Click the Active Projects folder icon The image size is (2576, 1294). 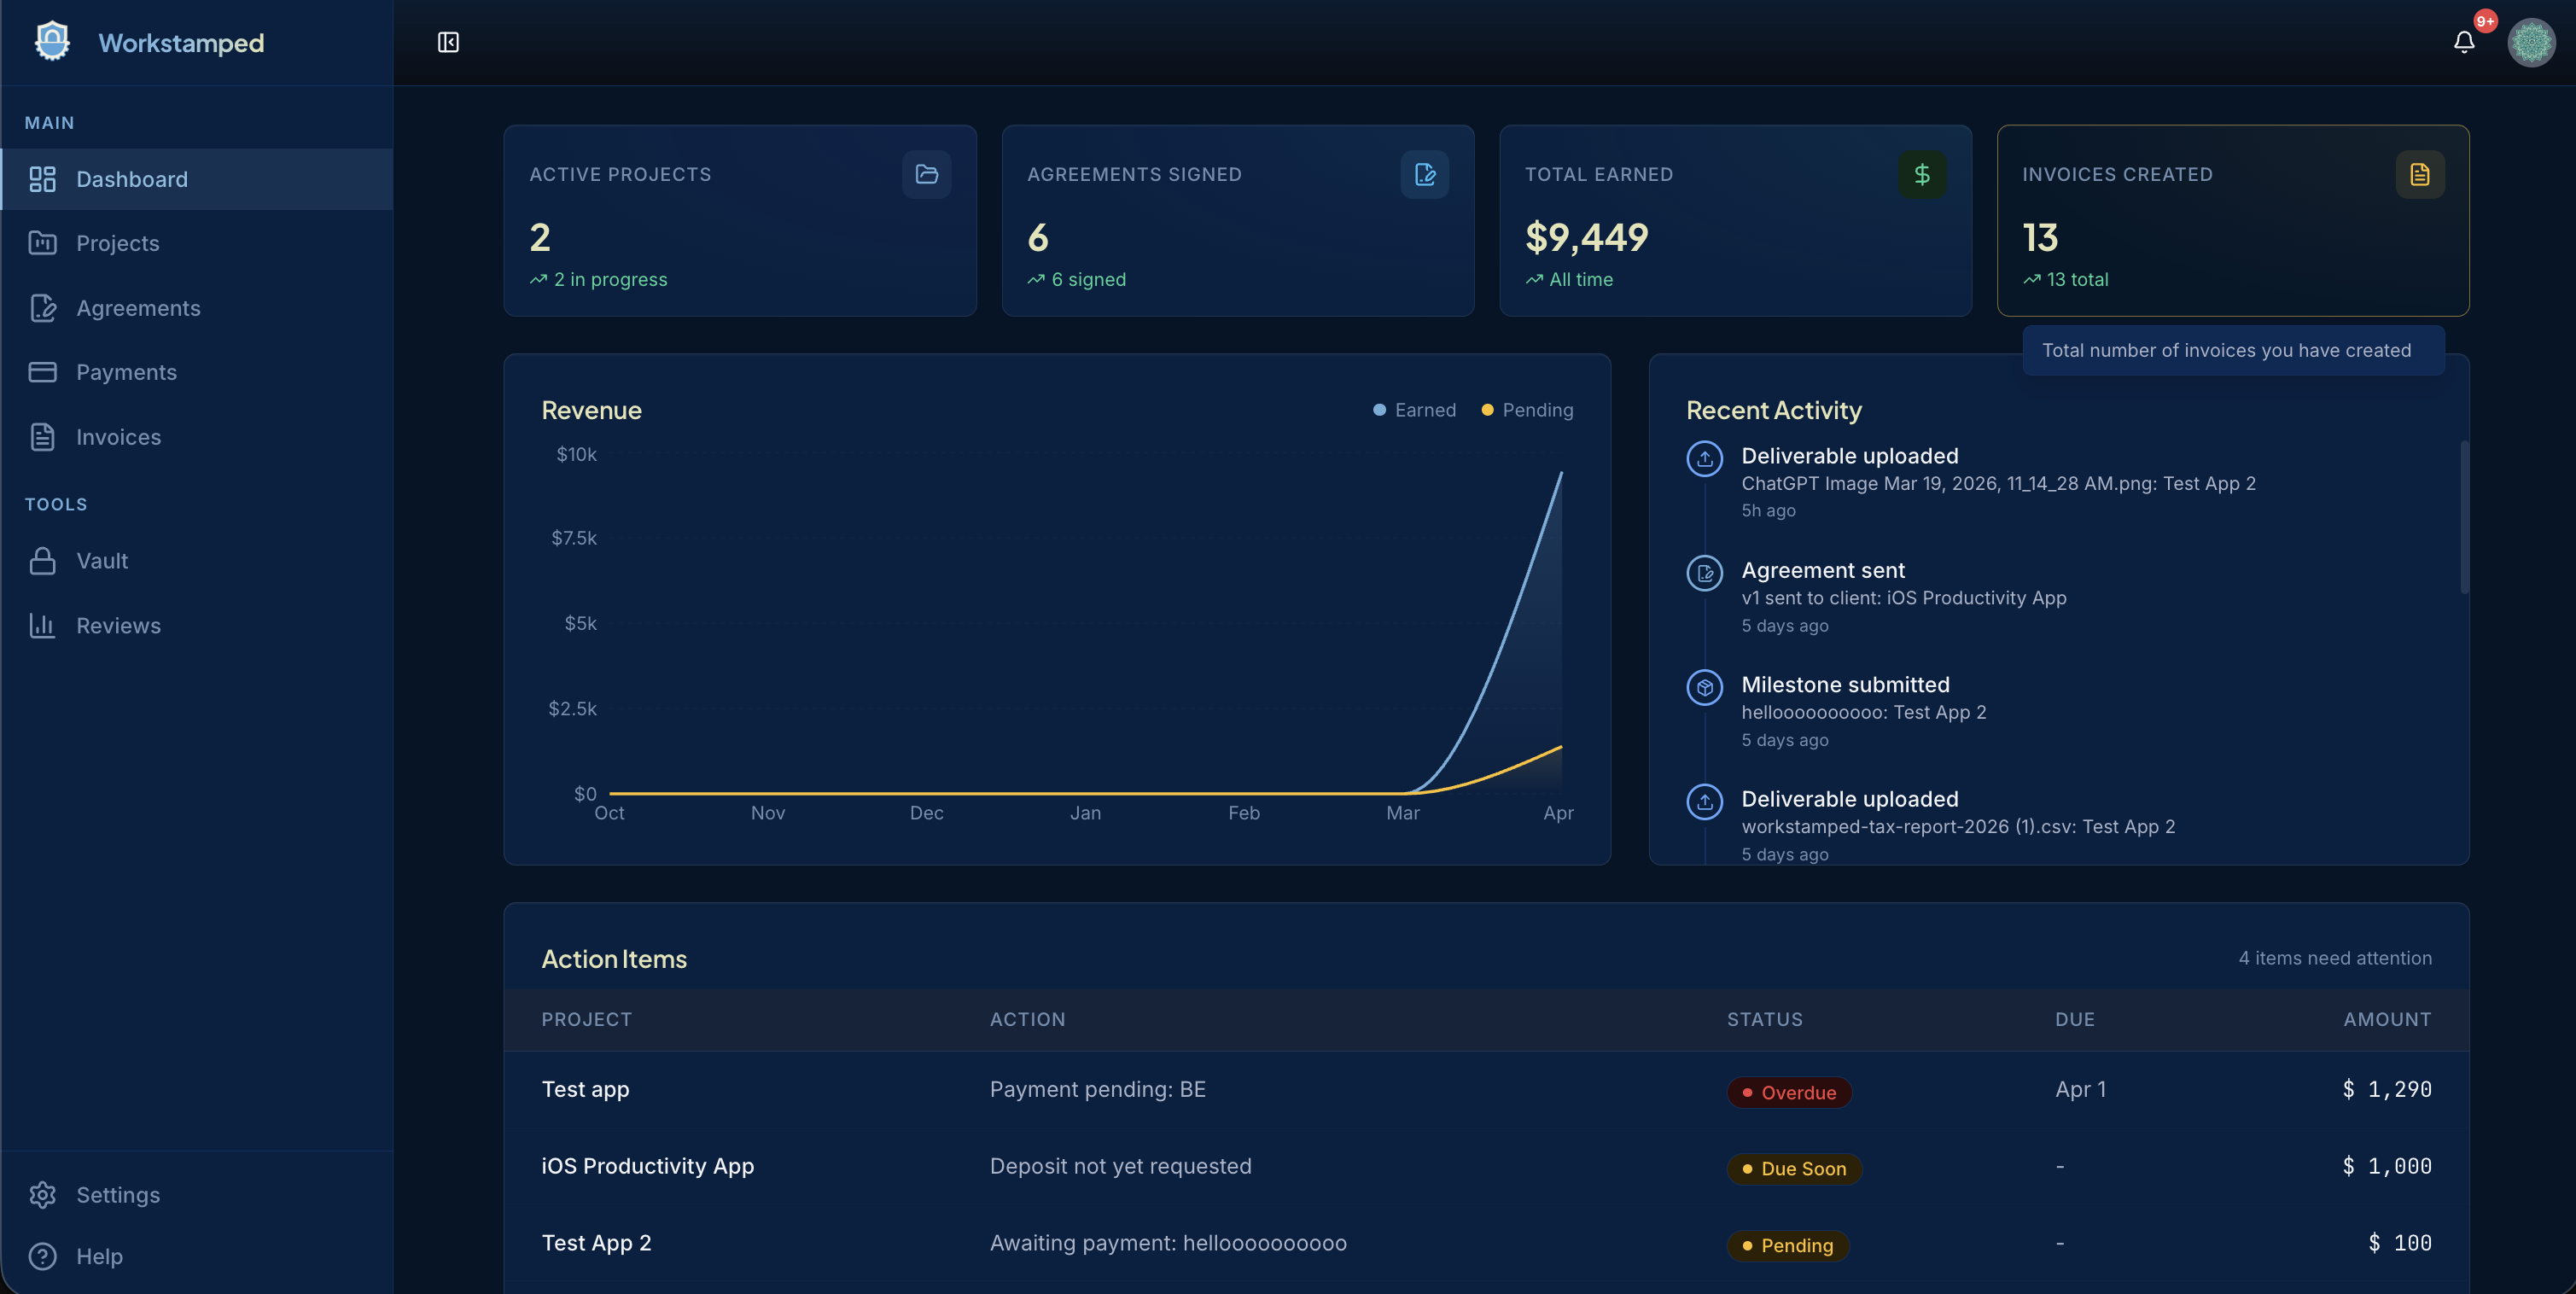(926, 174)
